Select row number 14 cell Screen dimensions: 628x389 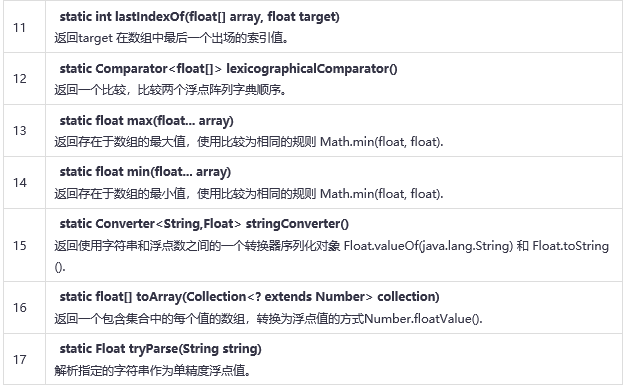24,183
